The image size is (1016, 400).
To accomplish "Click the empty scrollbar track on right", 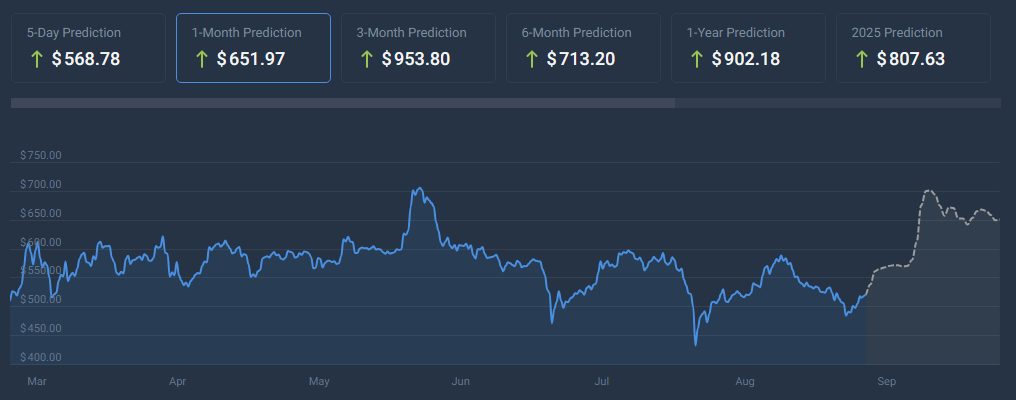I will pyautogui.click(x=838, y=103).
